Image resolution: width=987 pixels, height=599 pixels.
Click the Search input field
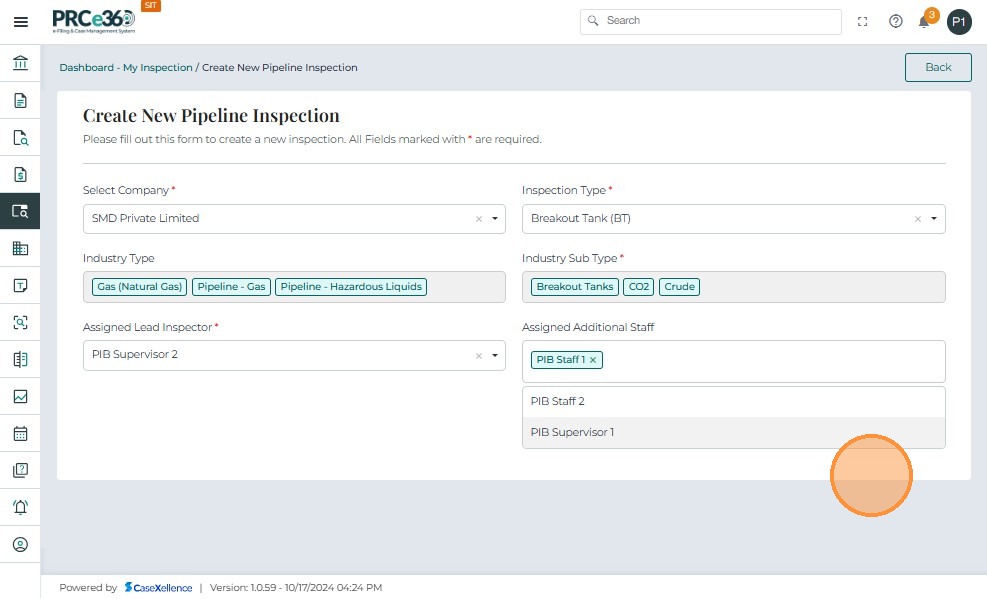click(711, 21)
